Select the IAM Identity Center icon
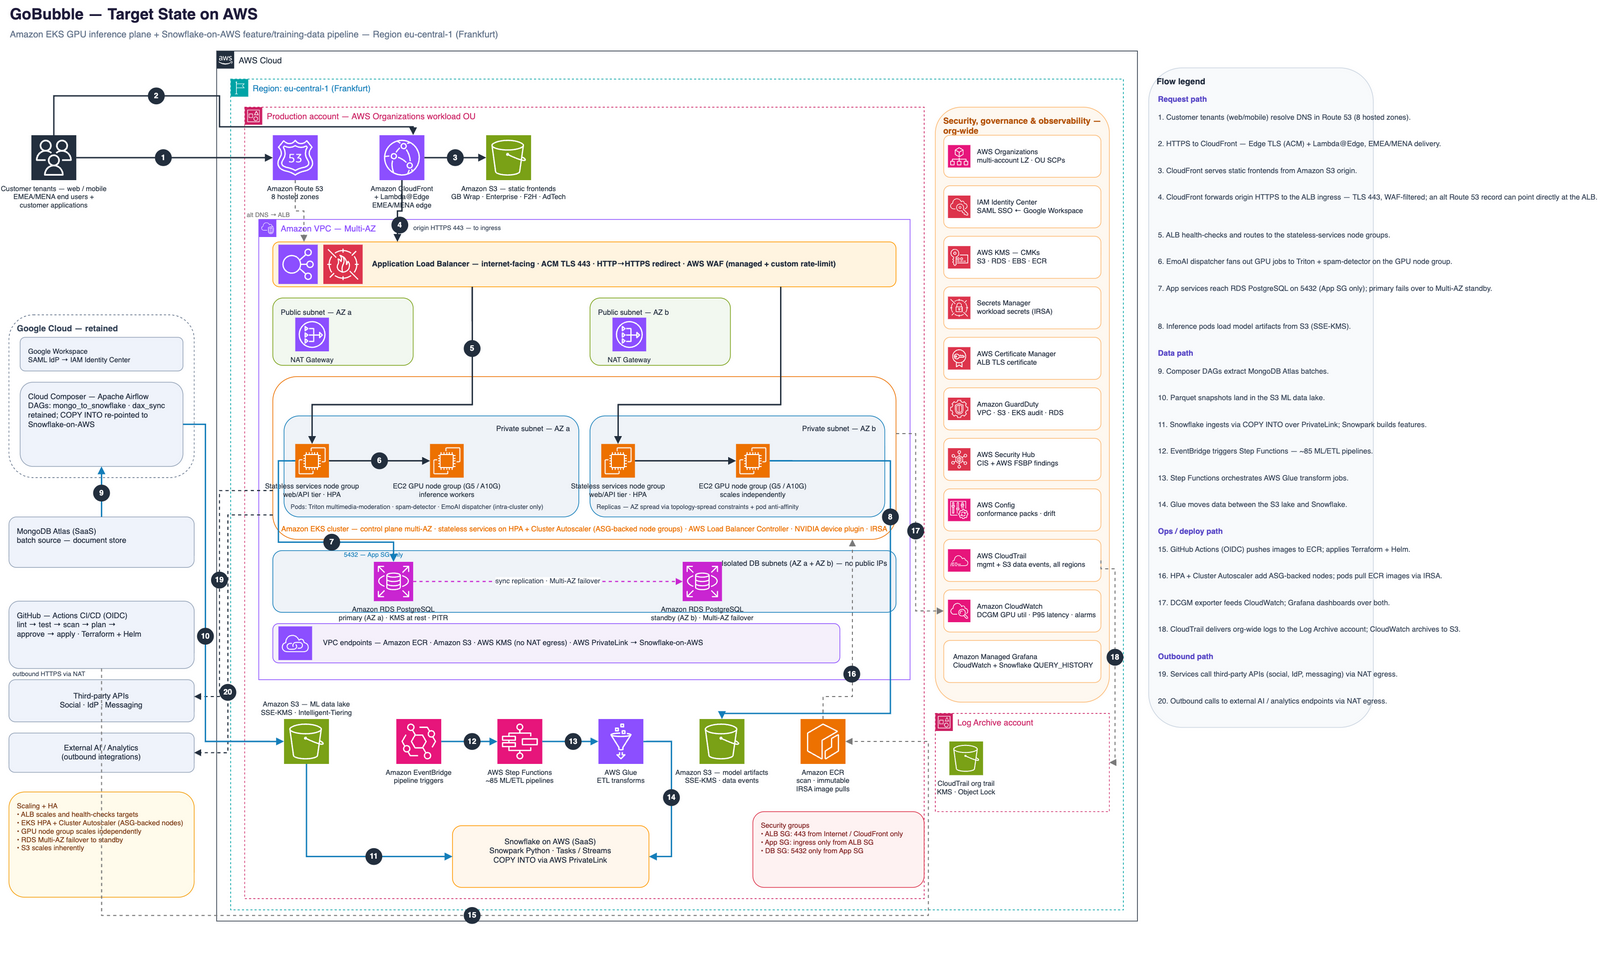The width and height of the screenshot is (1600, 957). 959,207
